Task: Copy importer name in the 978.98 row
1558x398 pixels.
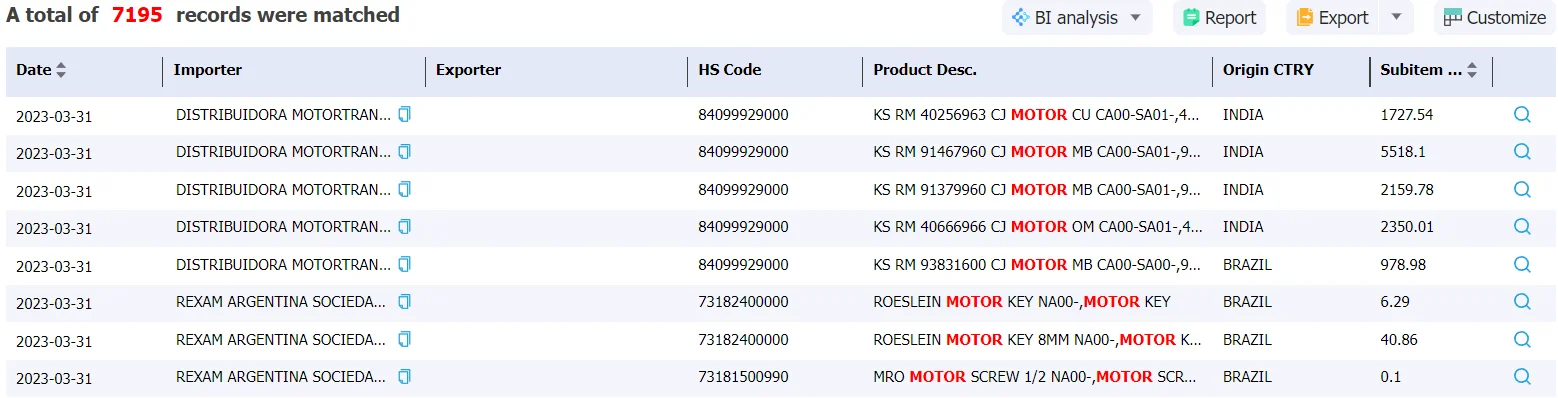Action: (x=404, y=264)
